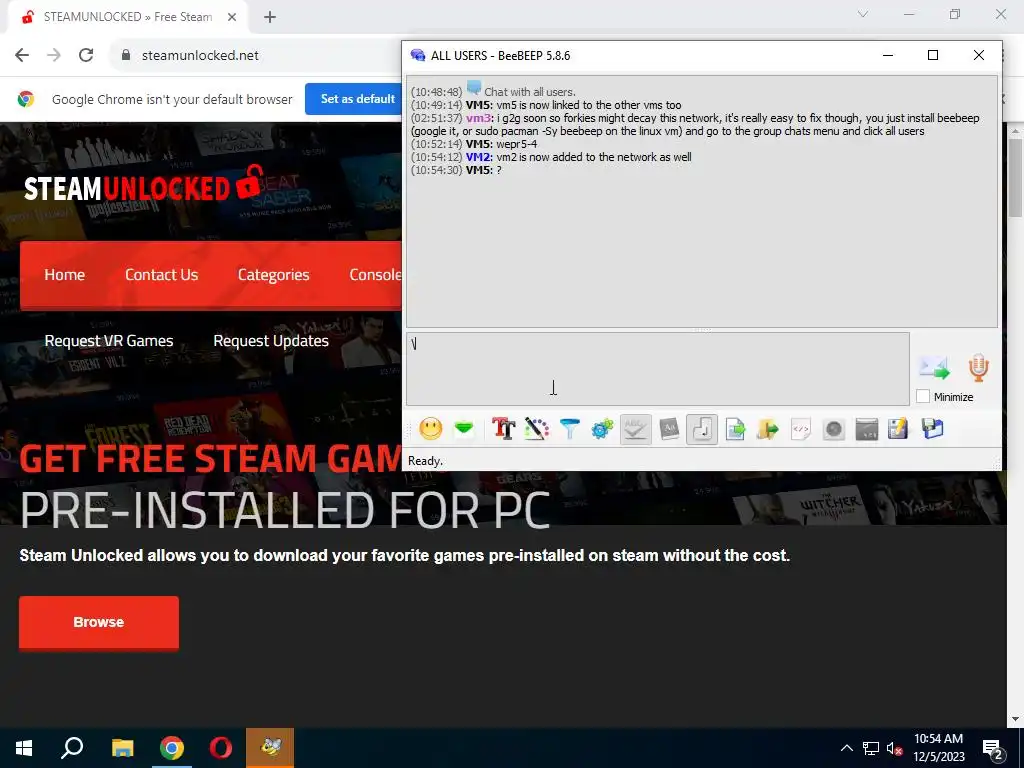Expand Chrome tab search chevron
This screenshot has height=768, width=1024.
[863, 14]
